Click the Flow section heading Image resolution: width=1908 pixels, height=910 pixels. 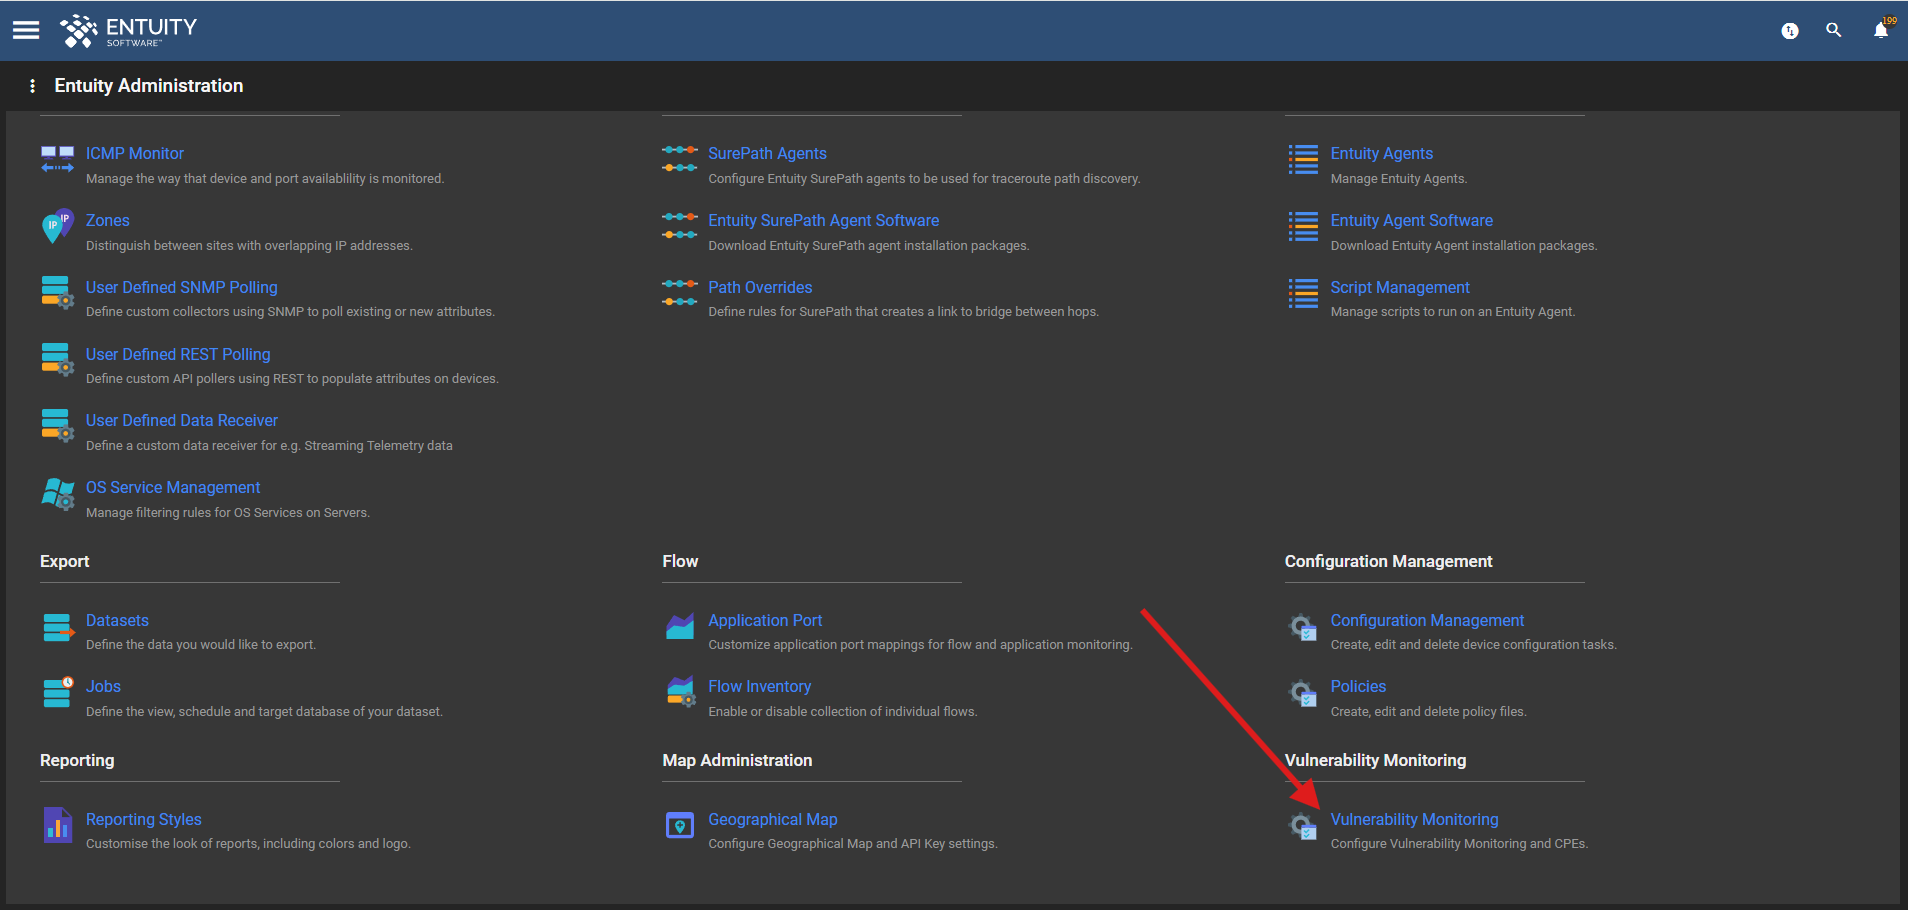click(680, 561)
